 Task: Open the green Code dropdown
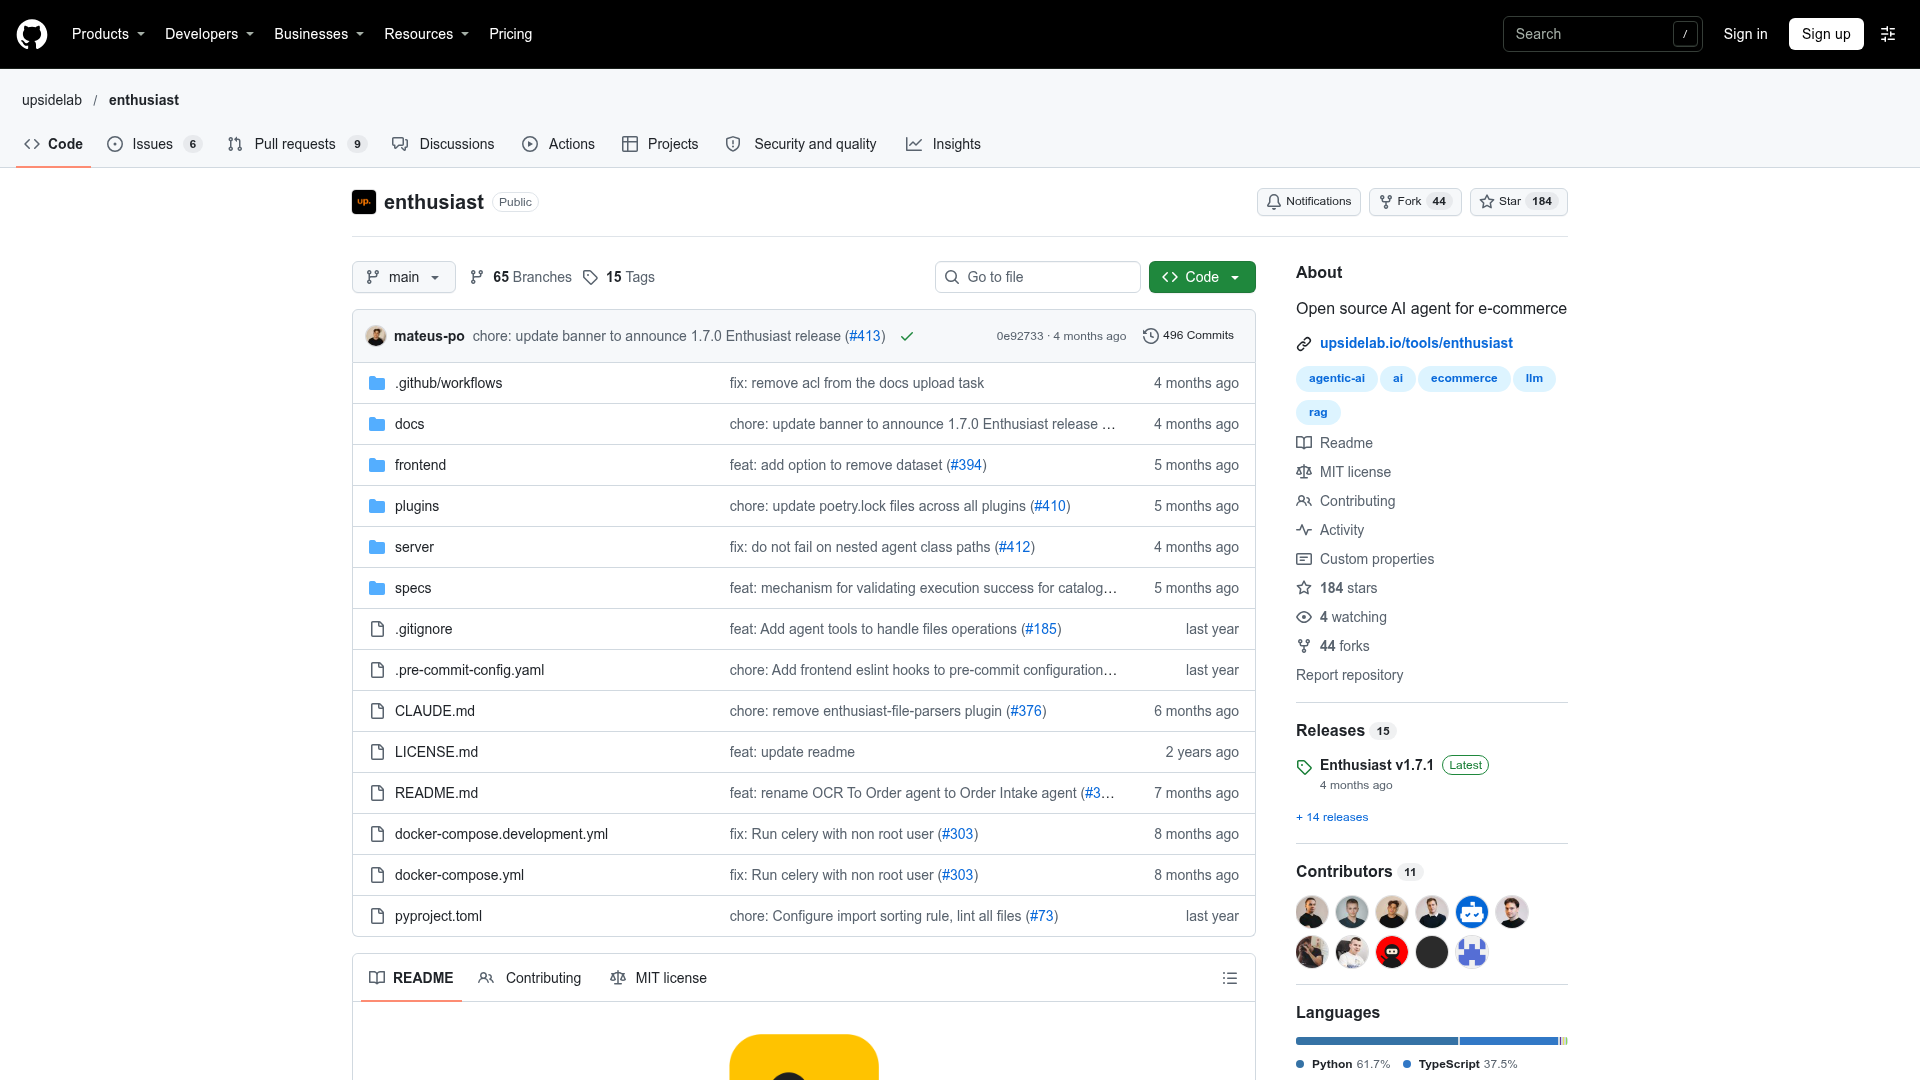(x=1202, y=277)
